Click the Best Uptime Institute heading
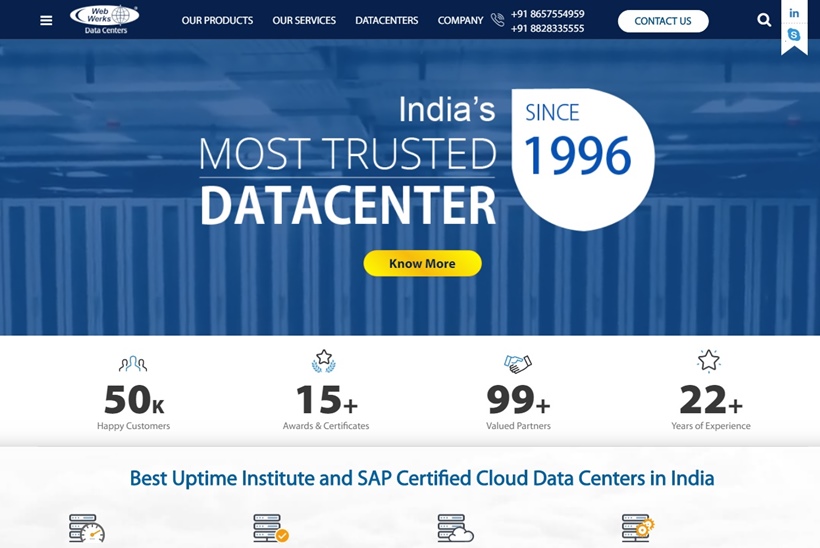 coord(422,478)
